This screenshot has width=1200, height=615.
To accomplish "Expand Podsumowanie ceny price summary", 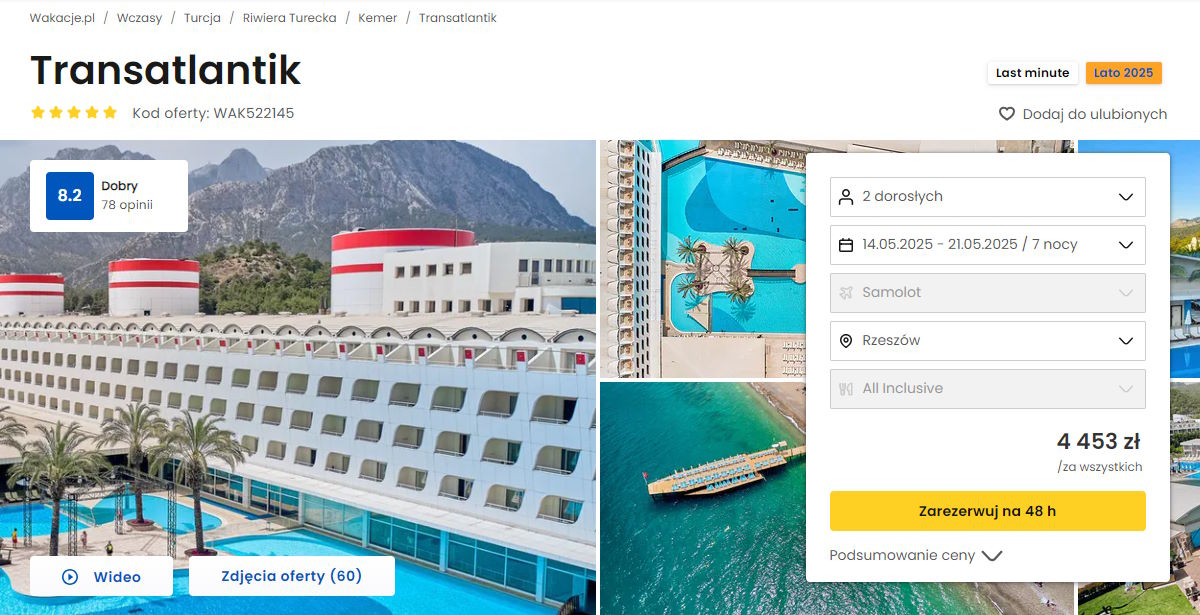I will (x=915, y=556).
